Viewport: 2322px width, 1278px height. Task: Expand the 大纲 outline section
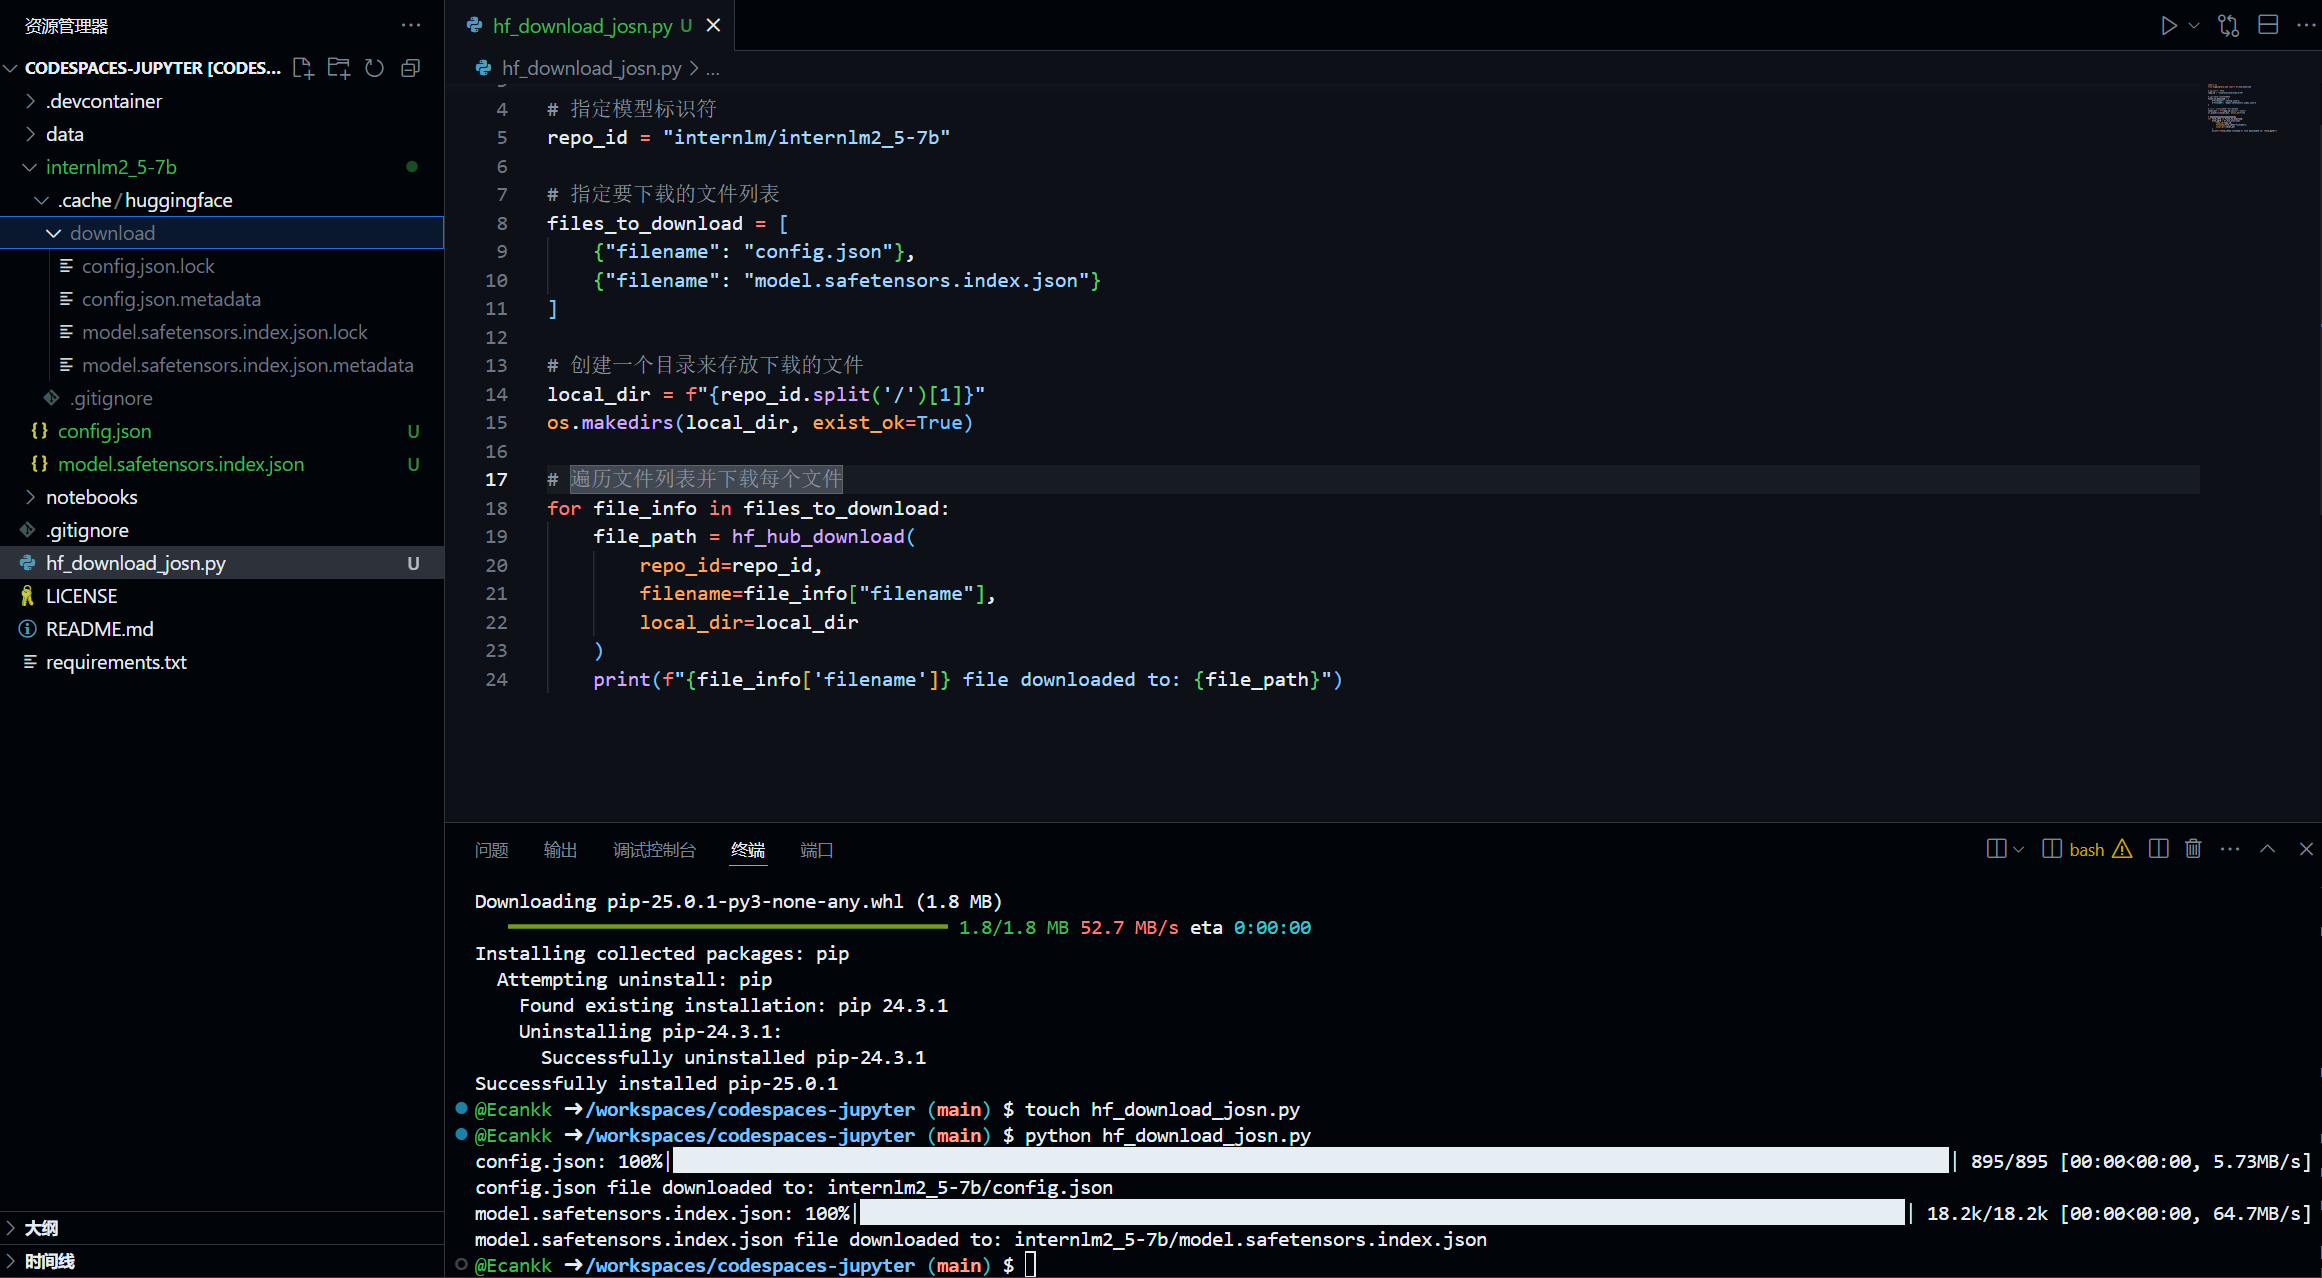[x=222, y=1228]
